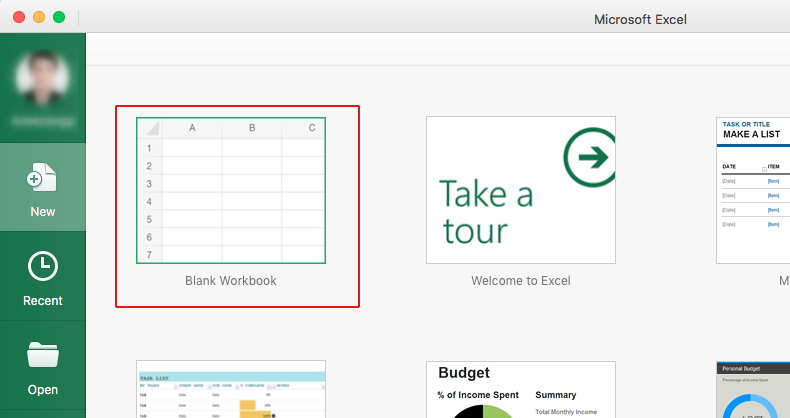
Task: Click the blurred user profile avatar
Action: point(43,77)
